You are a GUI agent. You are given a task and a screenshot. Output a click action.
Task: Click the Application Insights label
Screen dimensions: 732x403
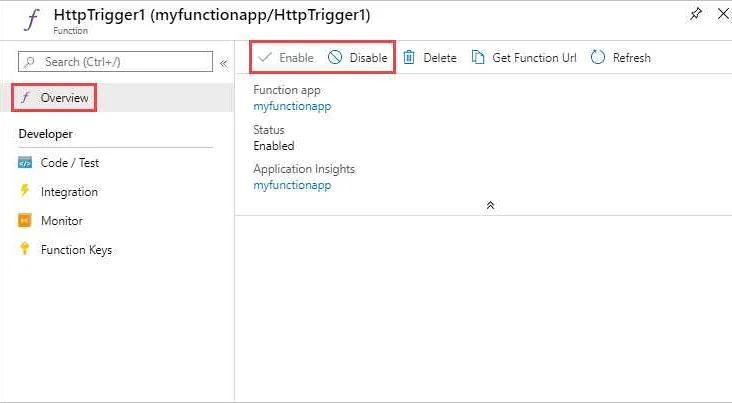(304, 169)
